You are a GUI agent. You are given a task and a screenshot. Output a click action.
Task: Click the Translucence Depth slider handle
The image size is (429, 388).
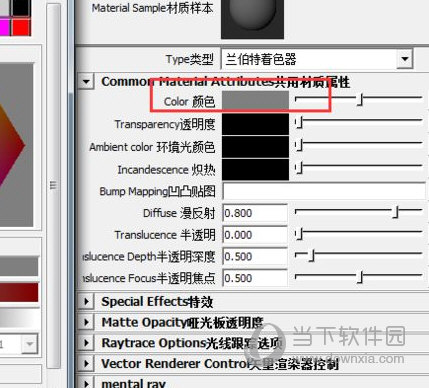(312, 256)
